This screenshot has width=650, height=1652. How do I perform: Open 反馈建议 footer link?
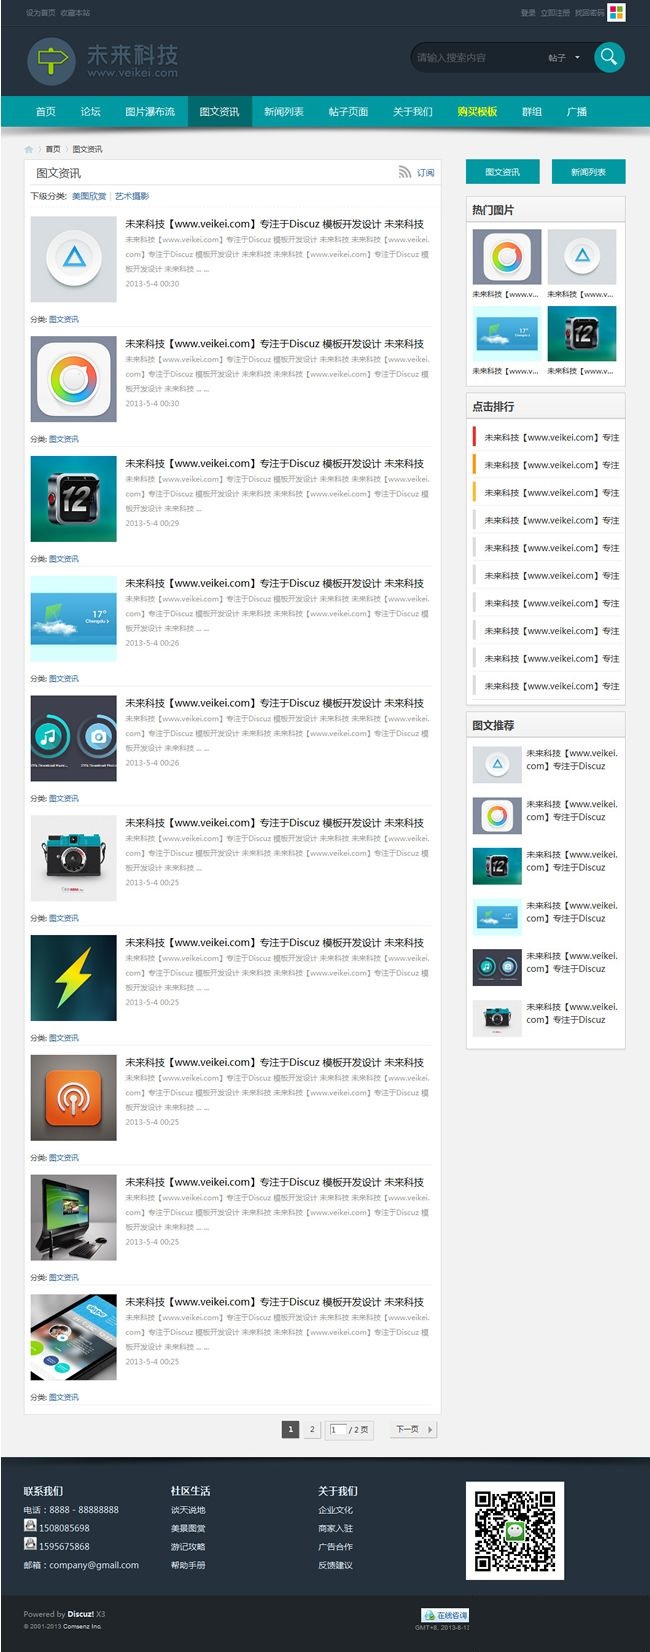pos(335,1565)
